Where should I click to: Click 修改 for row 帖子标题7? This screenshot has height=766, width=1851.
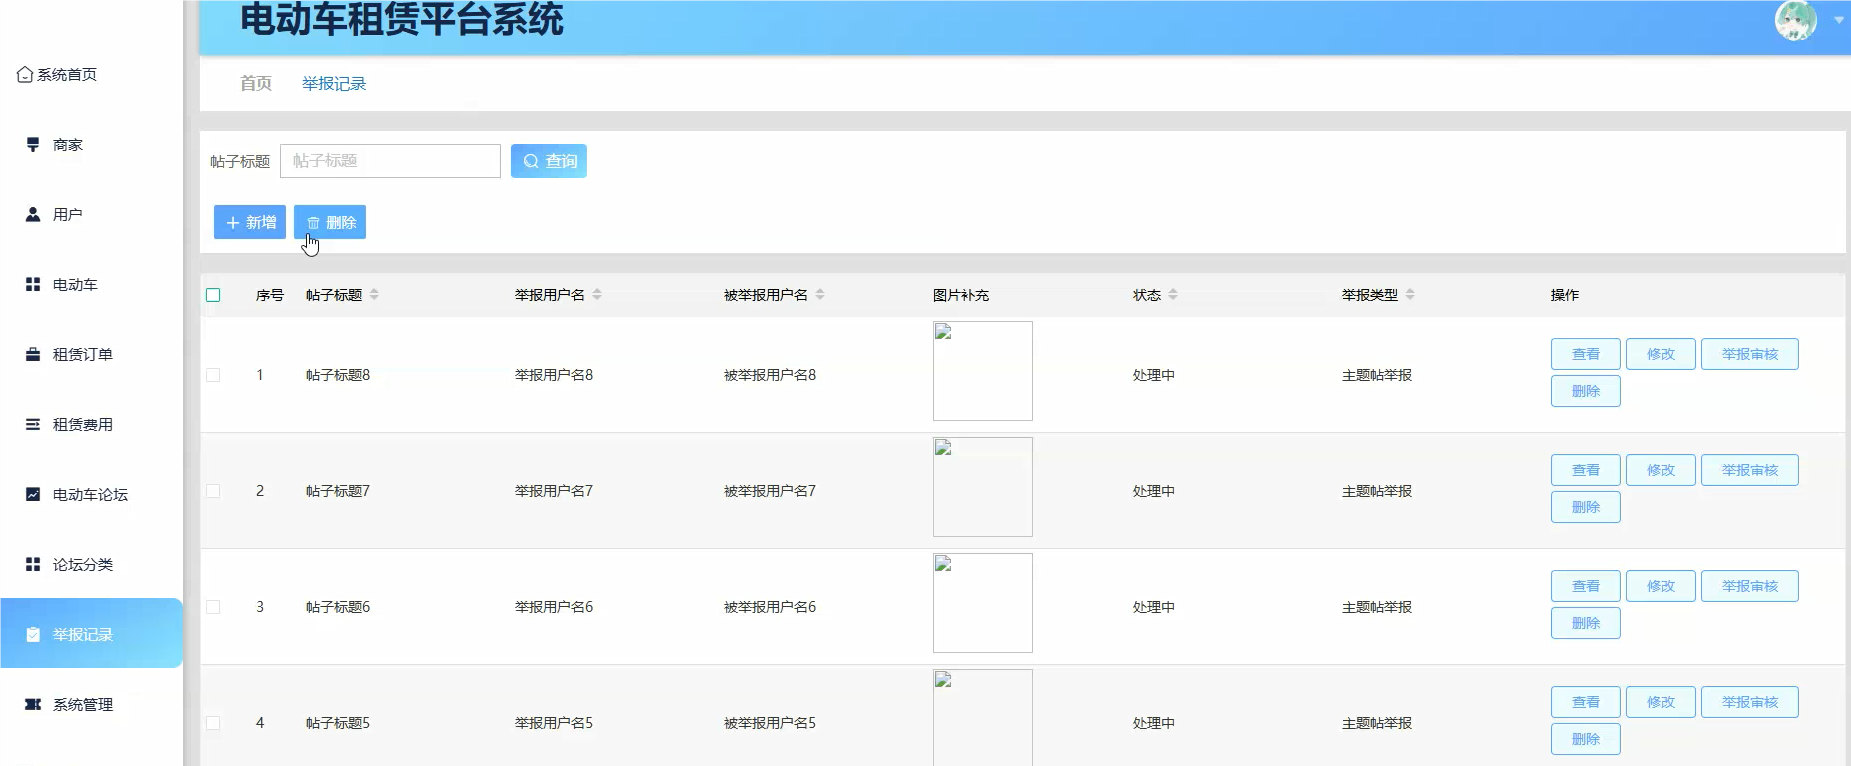tap(1661, 470)
